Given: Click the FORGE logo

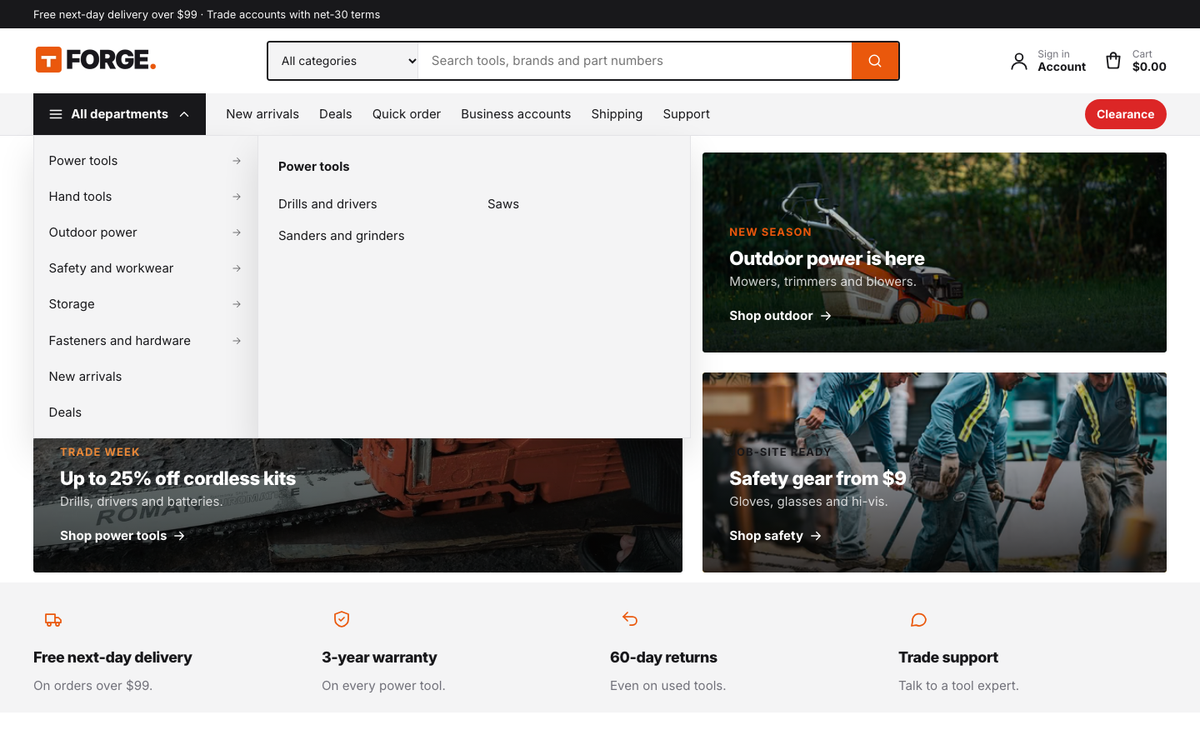Looking at the screenshot, I should [x=96, y=60].
